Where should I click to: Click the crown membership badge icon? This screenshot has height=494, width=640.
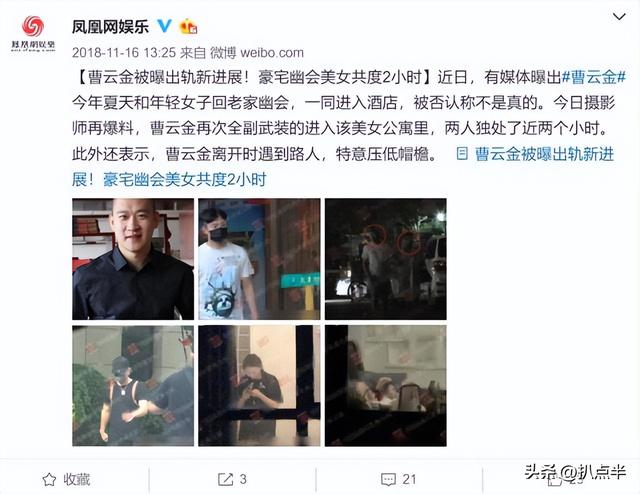188,27
